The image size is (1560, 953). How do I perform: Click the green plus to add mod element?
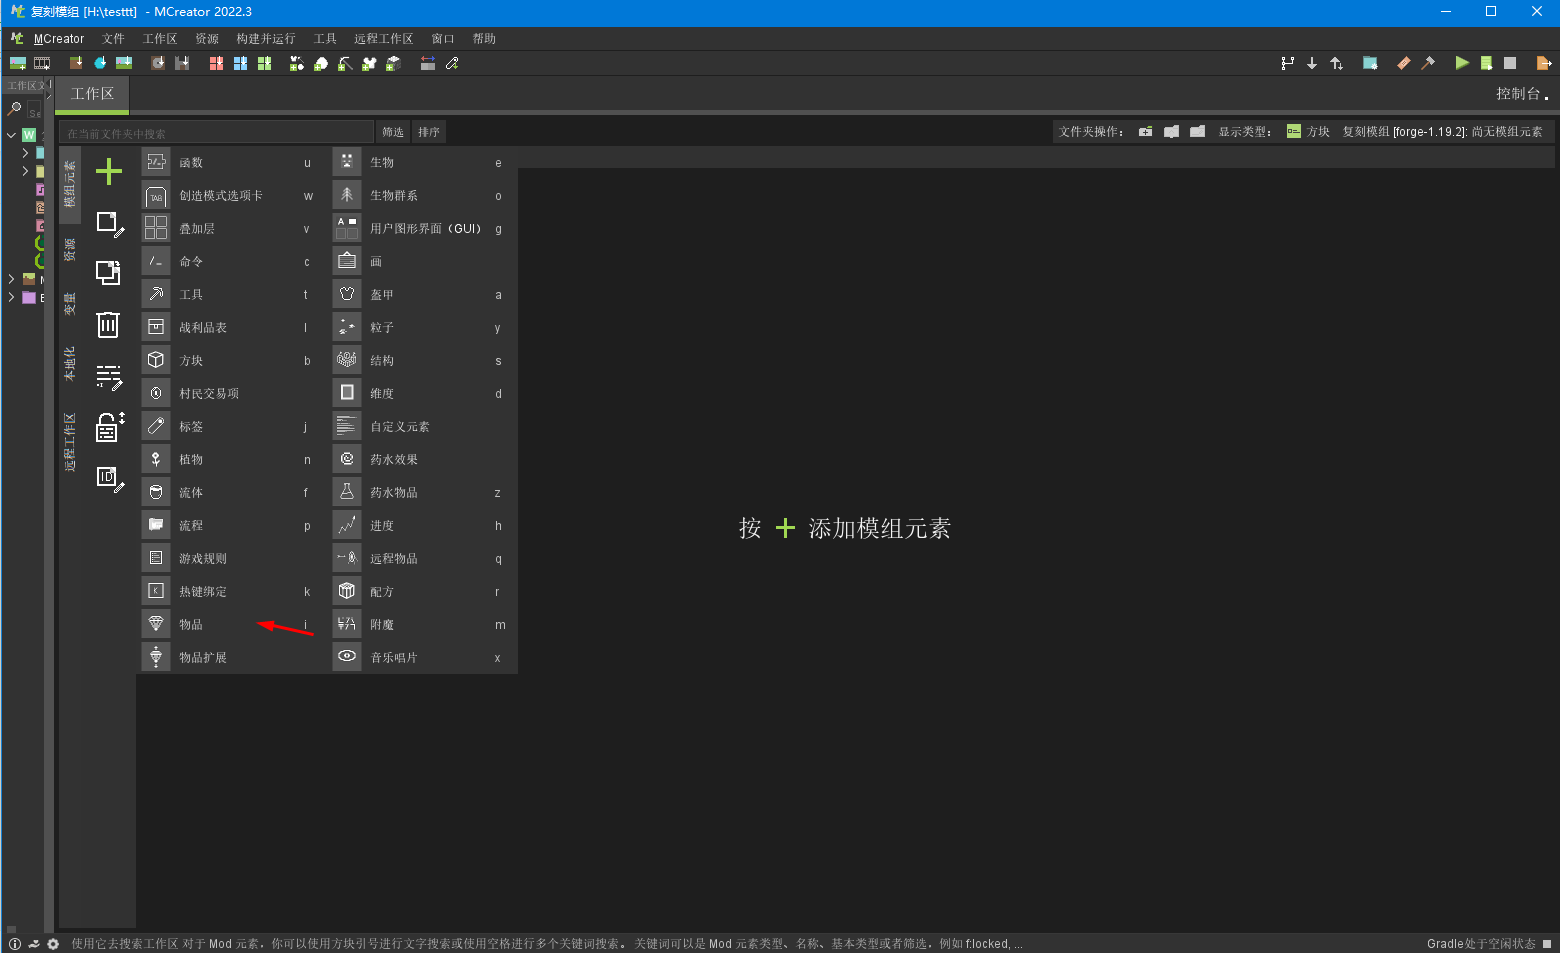click(x=108, y=171)
